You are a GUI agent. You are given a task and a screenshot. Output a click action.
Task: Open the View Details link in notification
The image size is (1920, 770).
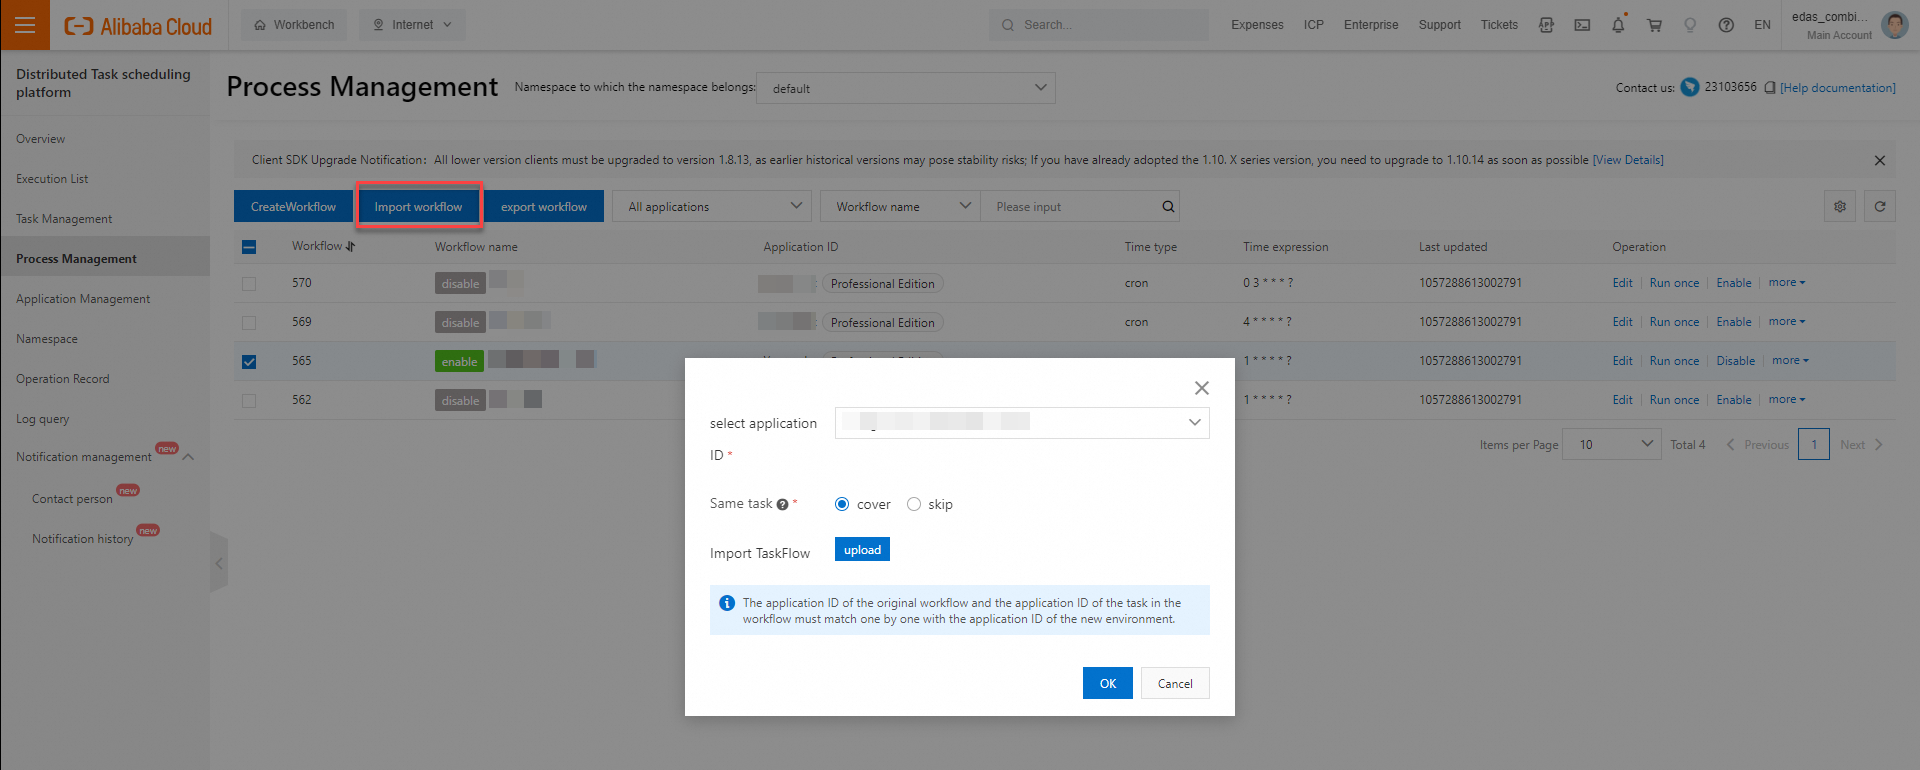[1628, 160]
